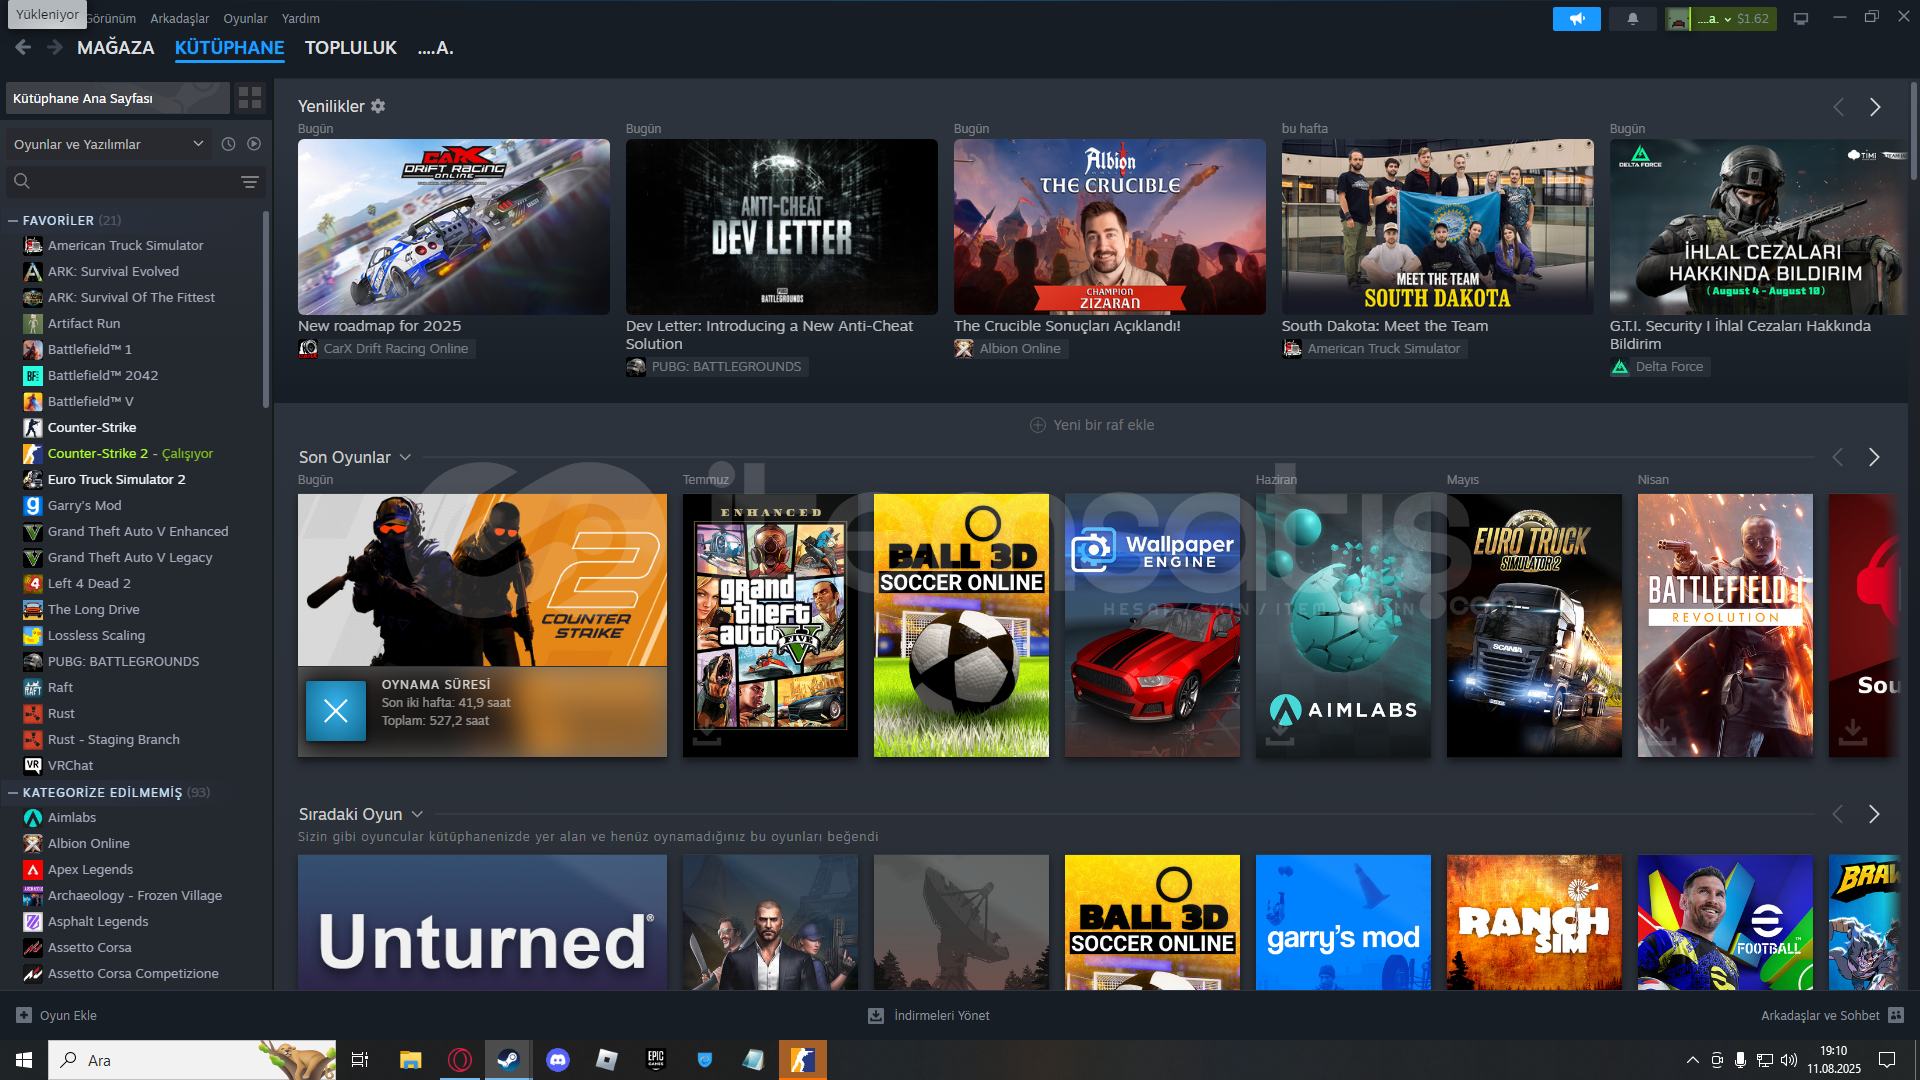This screenshot has height=1080, width=1920.
Task: Show hidden system tray icons
Action: [1692, 1060]
